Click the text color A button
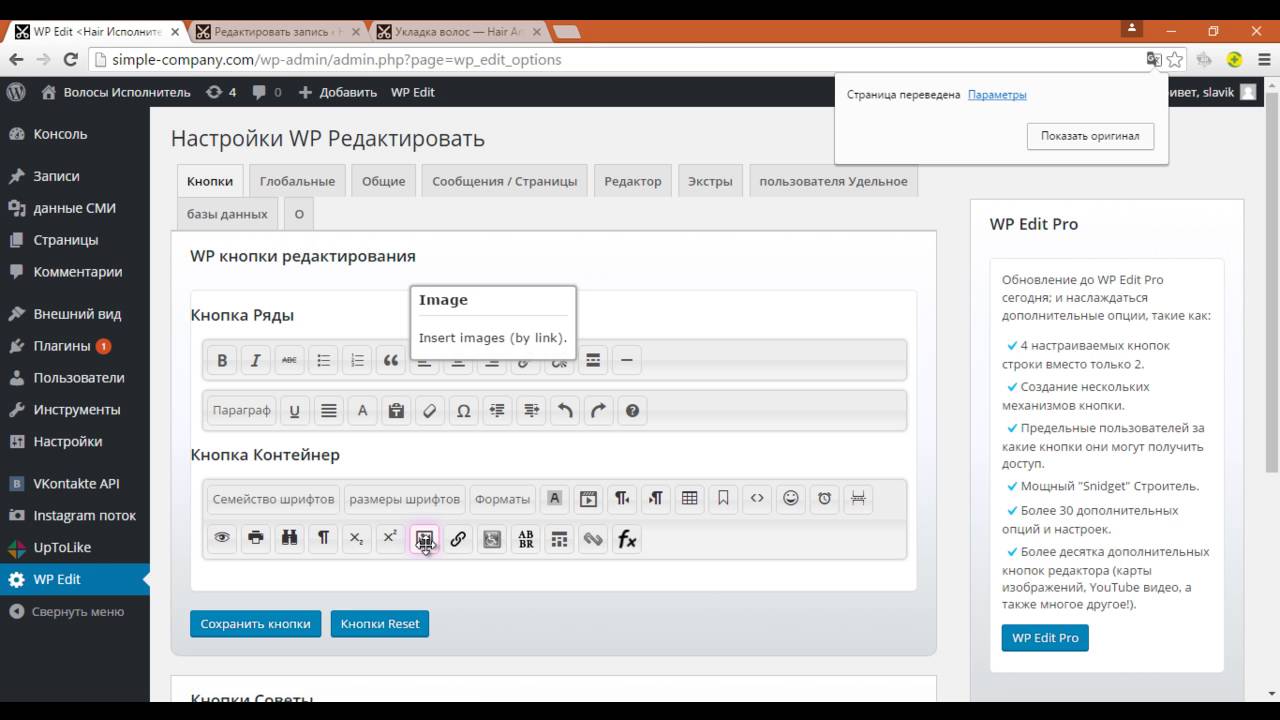 coord(362,411)
